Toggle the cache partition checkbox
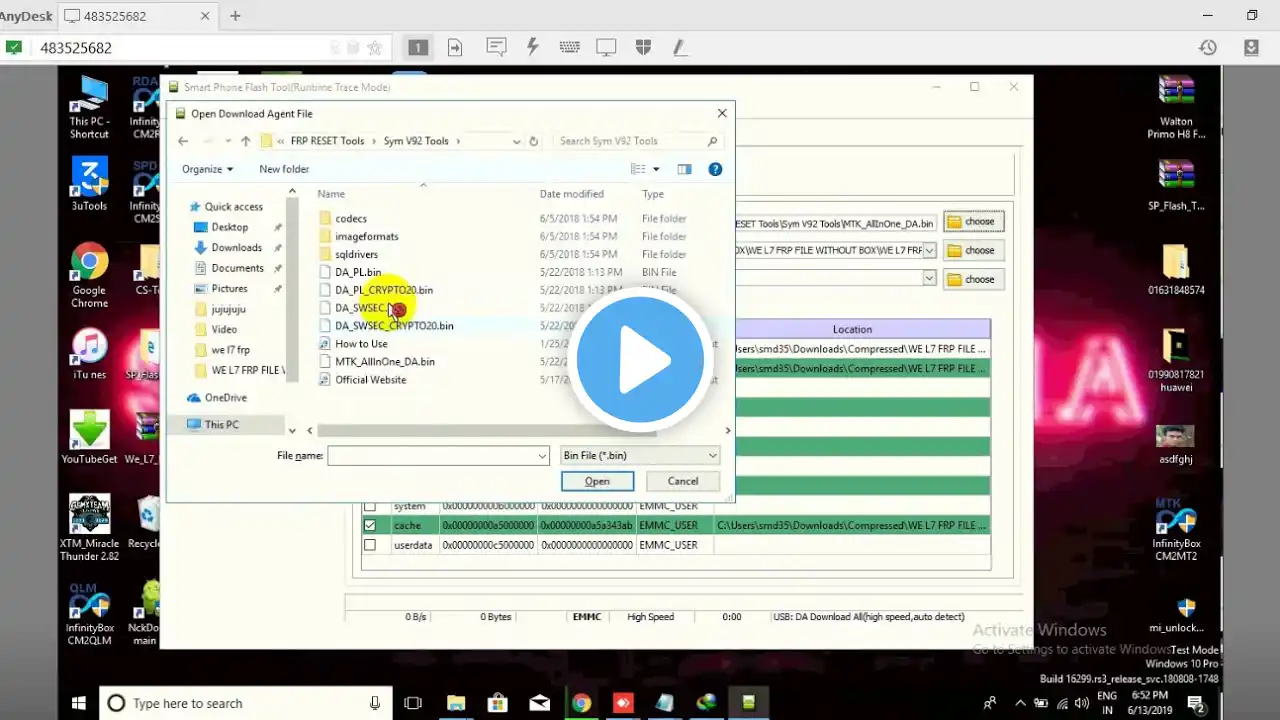 370,525
